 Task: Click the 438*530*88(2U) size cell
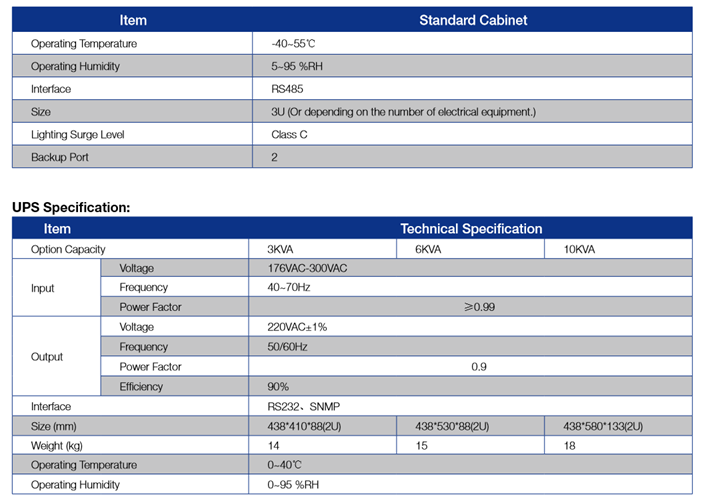[452, 426]
